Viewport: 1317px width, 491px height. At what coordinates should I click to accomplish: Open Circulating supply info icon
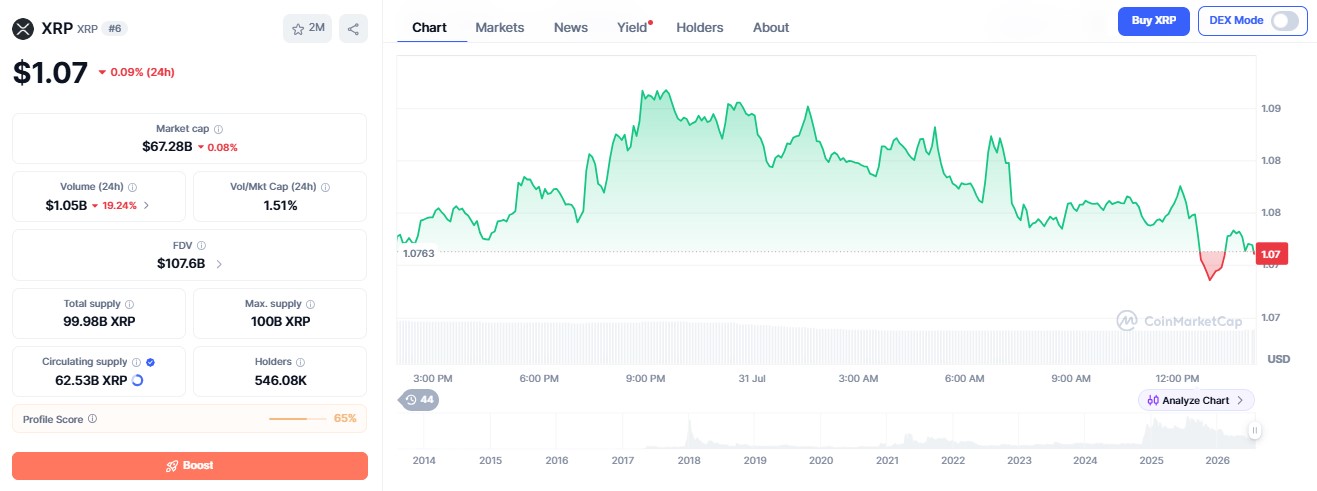[x=135, y=362]
